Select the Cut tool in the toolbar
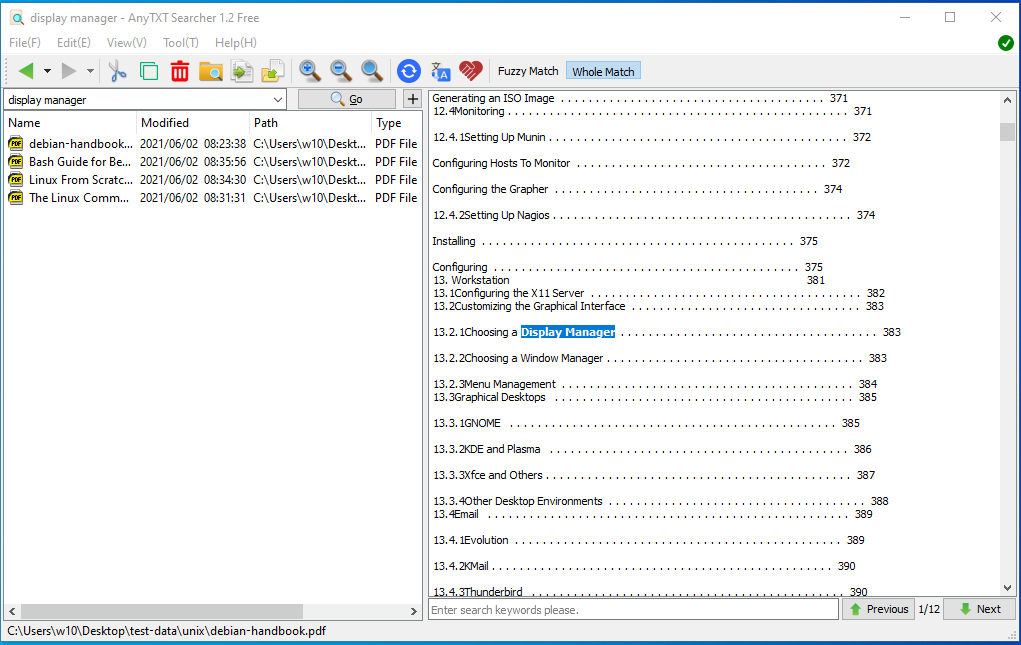This screenshot has height=645, width=1021. [117, 71]
